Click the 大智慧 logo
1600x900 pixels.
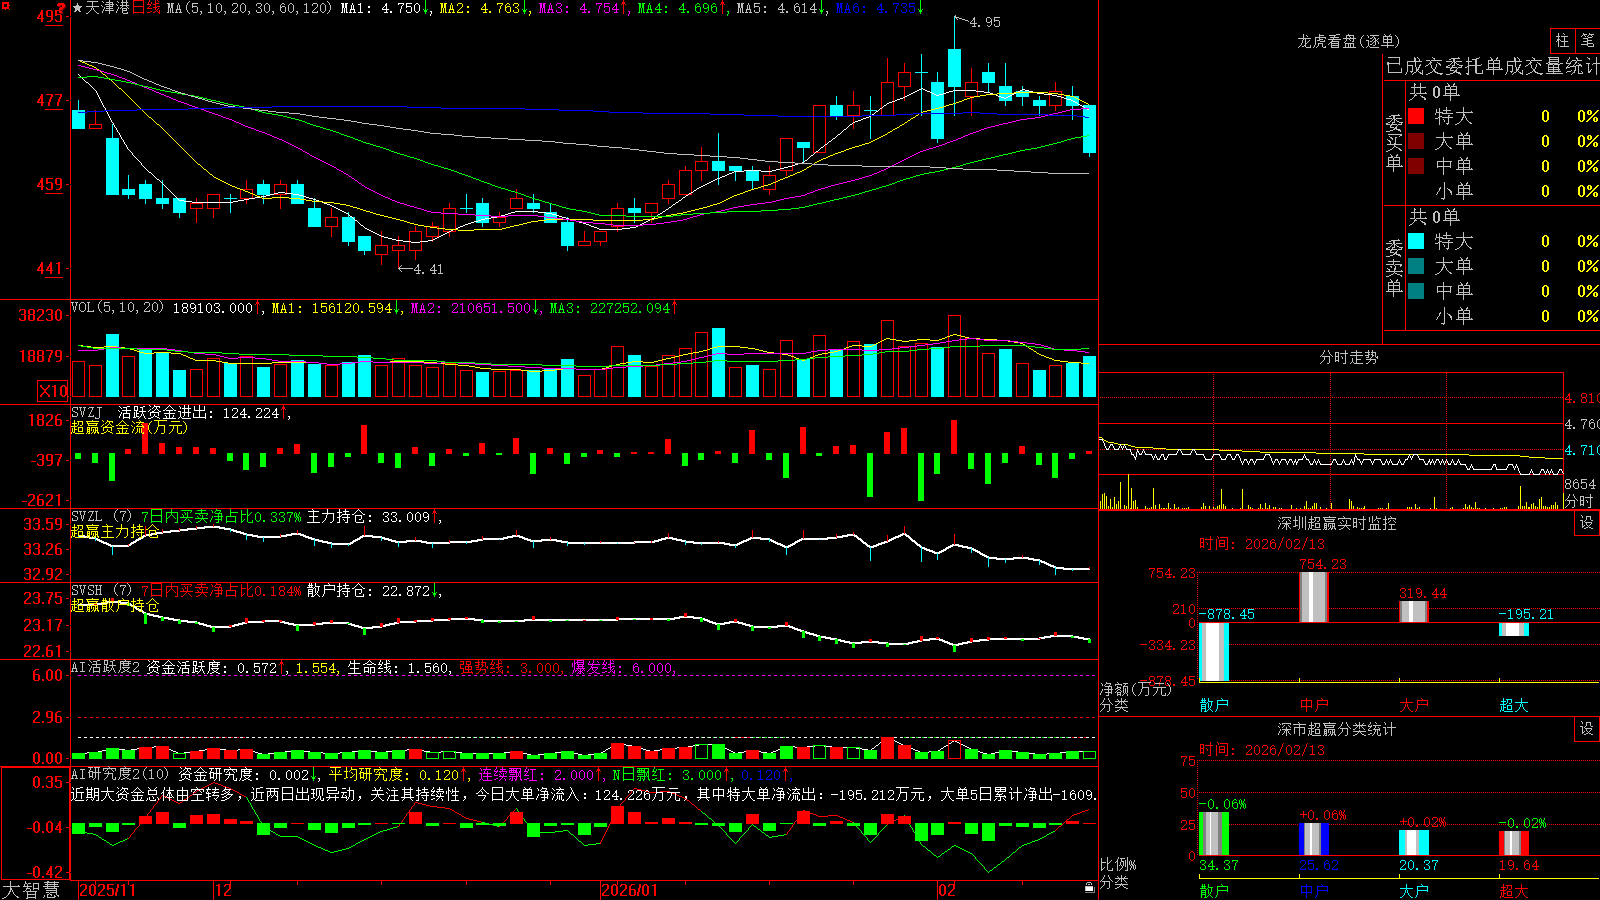click(31, 890)
